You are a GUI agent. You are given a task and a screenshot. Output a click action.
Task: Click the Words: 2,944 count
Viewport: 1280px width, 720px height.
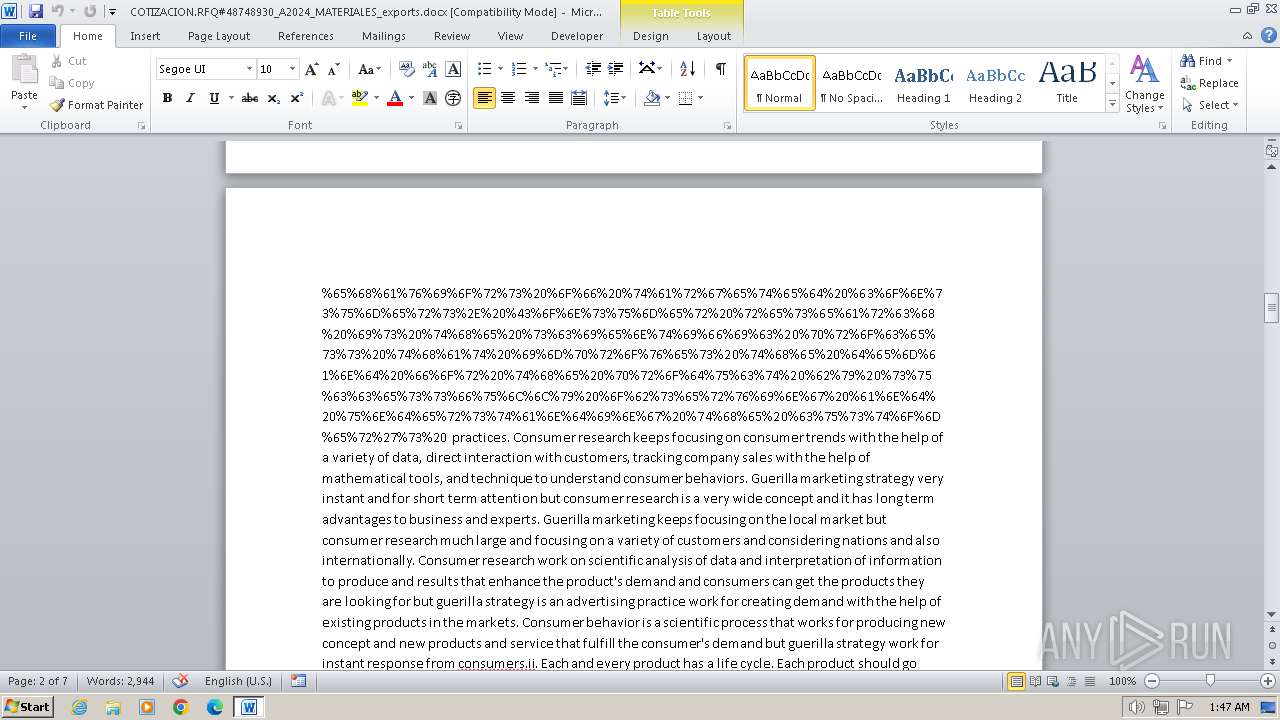pos(120,681)
